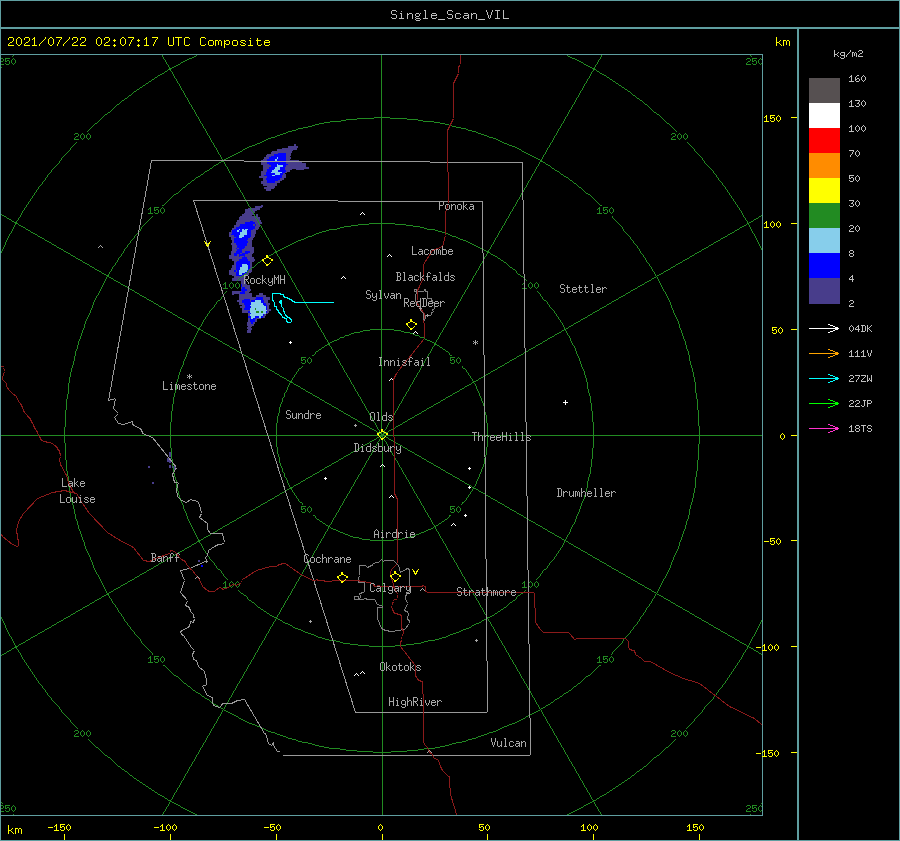Click the Lake Louise location label
900x841 pixels.
[77, 491]
